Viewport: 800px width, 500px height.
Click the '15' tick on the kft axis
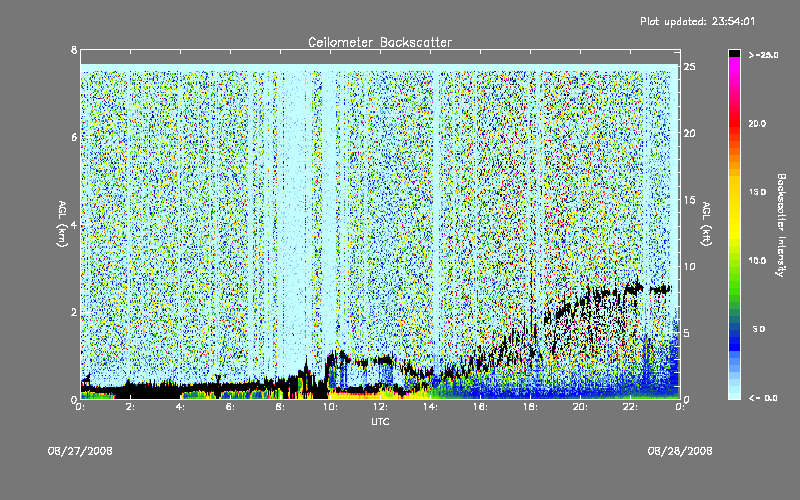pos(689,200)
